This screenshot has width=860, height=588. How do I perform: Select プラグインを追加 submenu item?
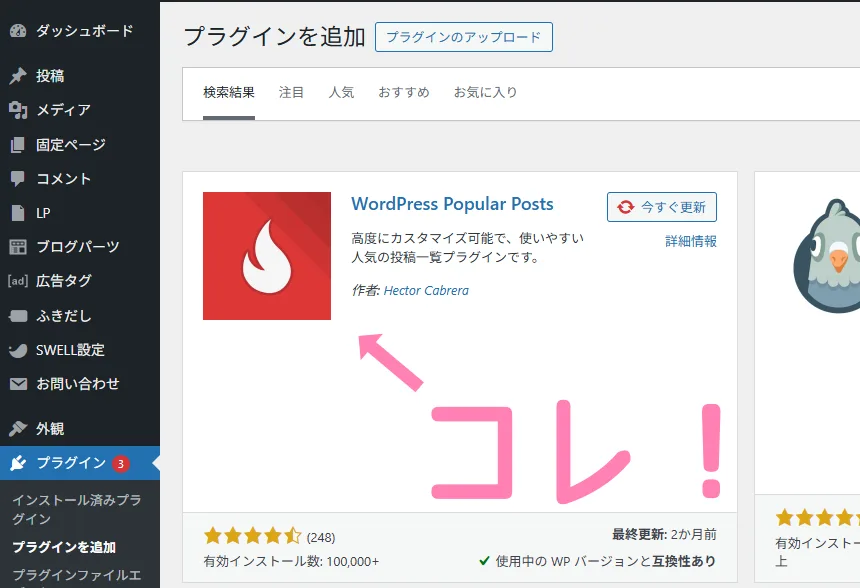point(64,547)
